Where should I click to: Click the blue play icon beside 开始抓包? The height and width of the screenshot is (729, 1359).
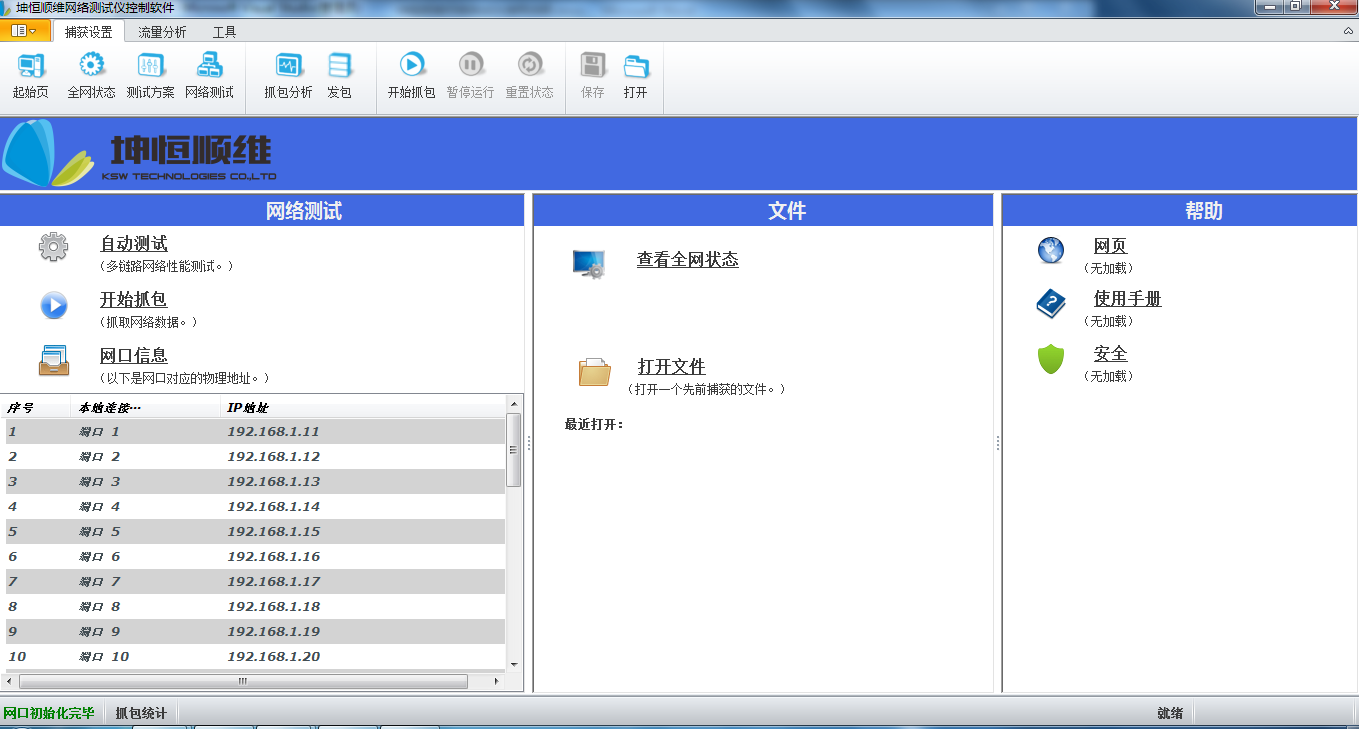tap(54, 305)
